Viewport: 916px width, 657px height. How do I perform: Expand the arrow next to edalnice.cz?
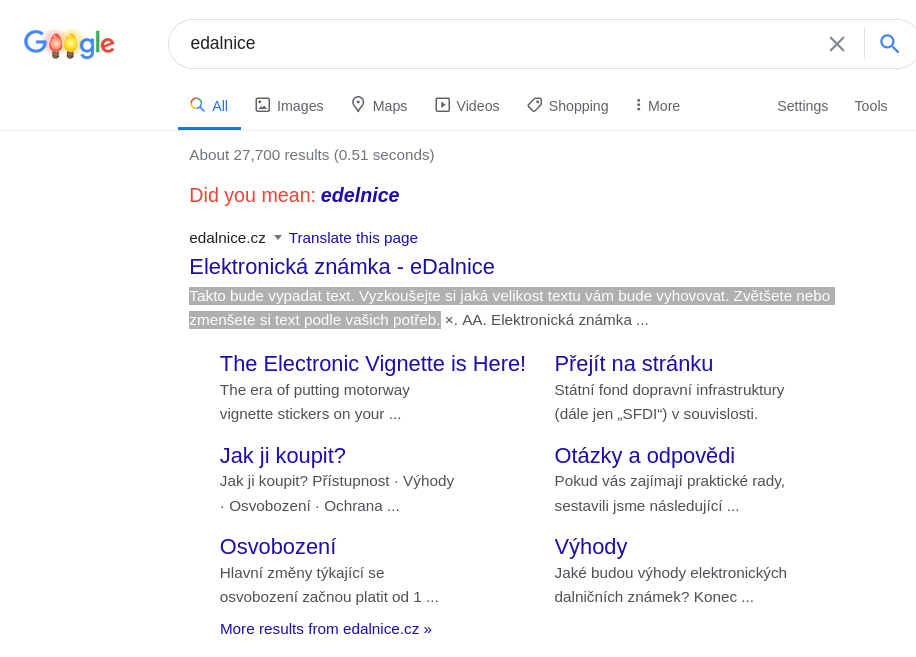pos(278,238)
